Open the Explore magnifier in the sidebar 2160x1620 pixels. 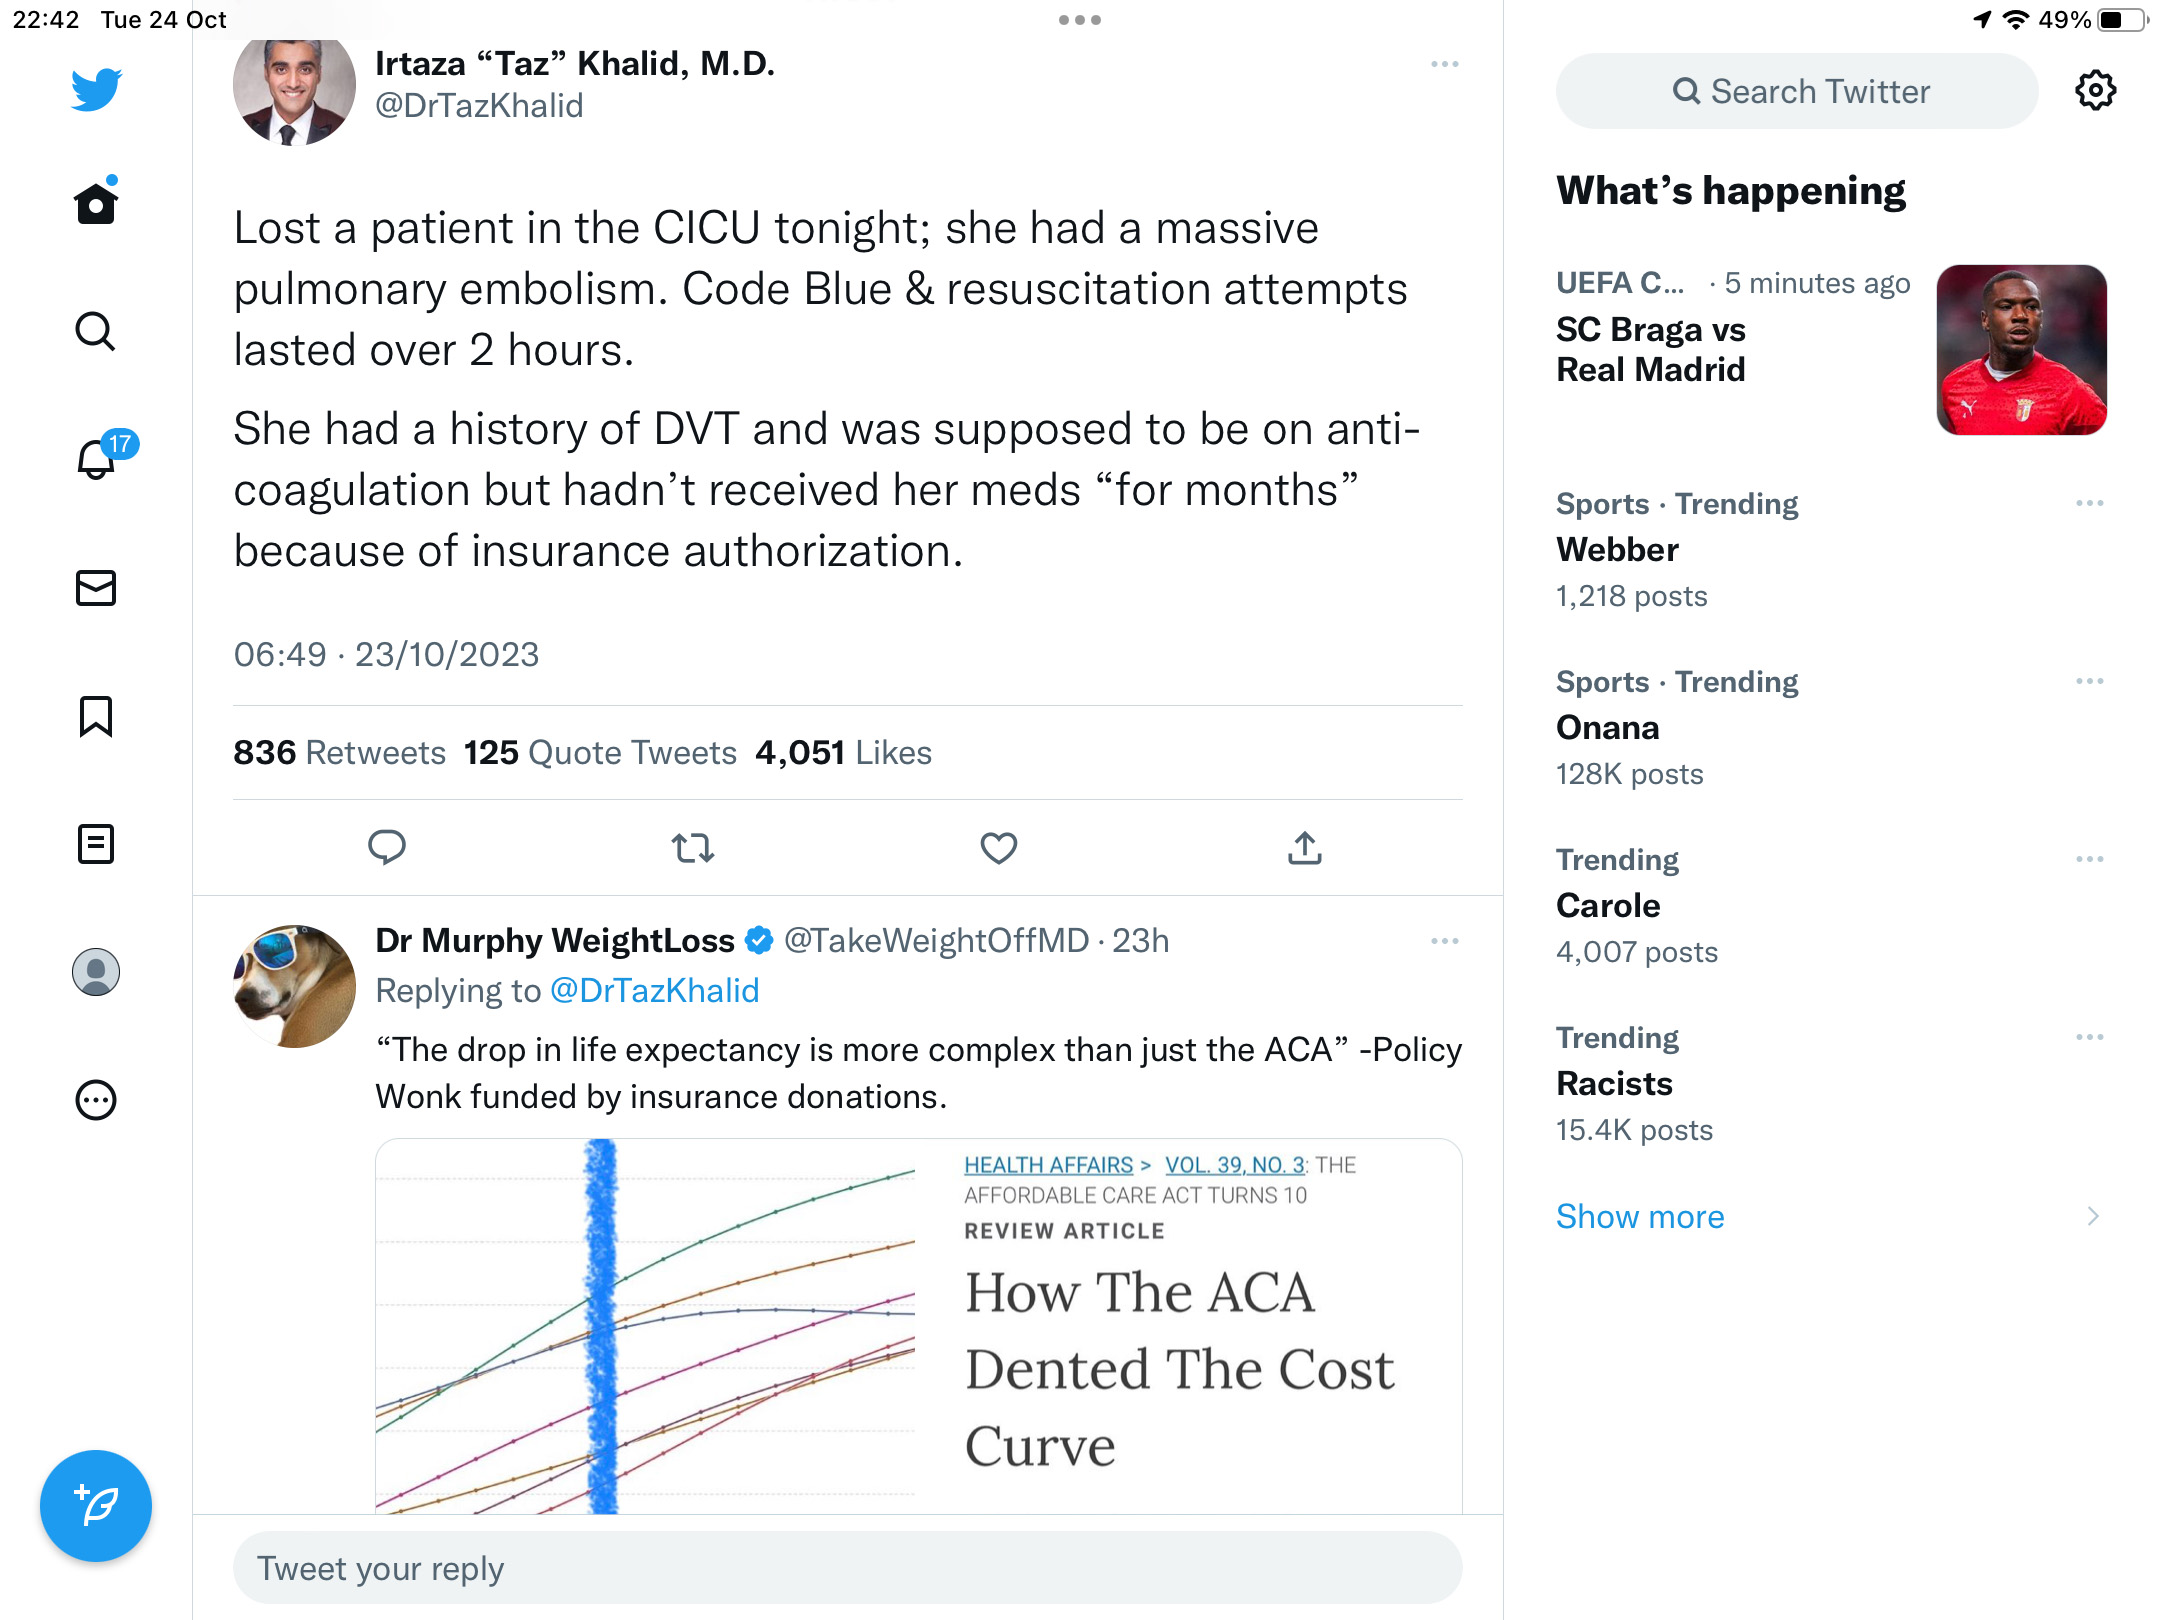coord(96,331)
